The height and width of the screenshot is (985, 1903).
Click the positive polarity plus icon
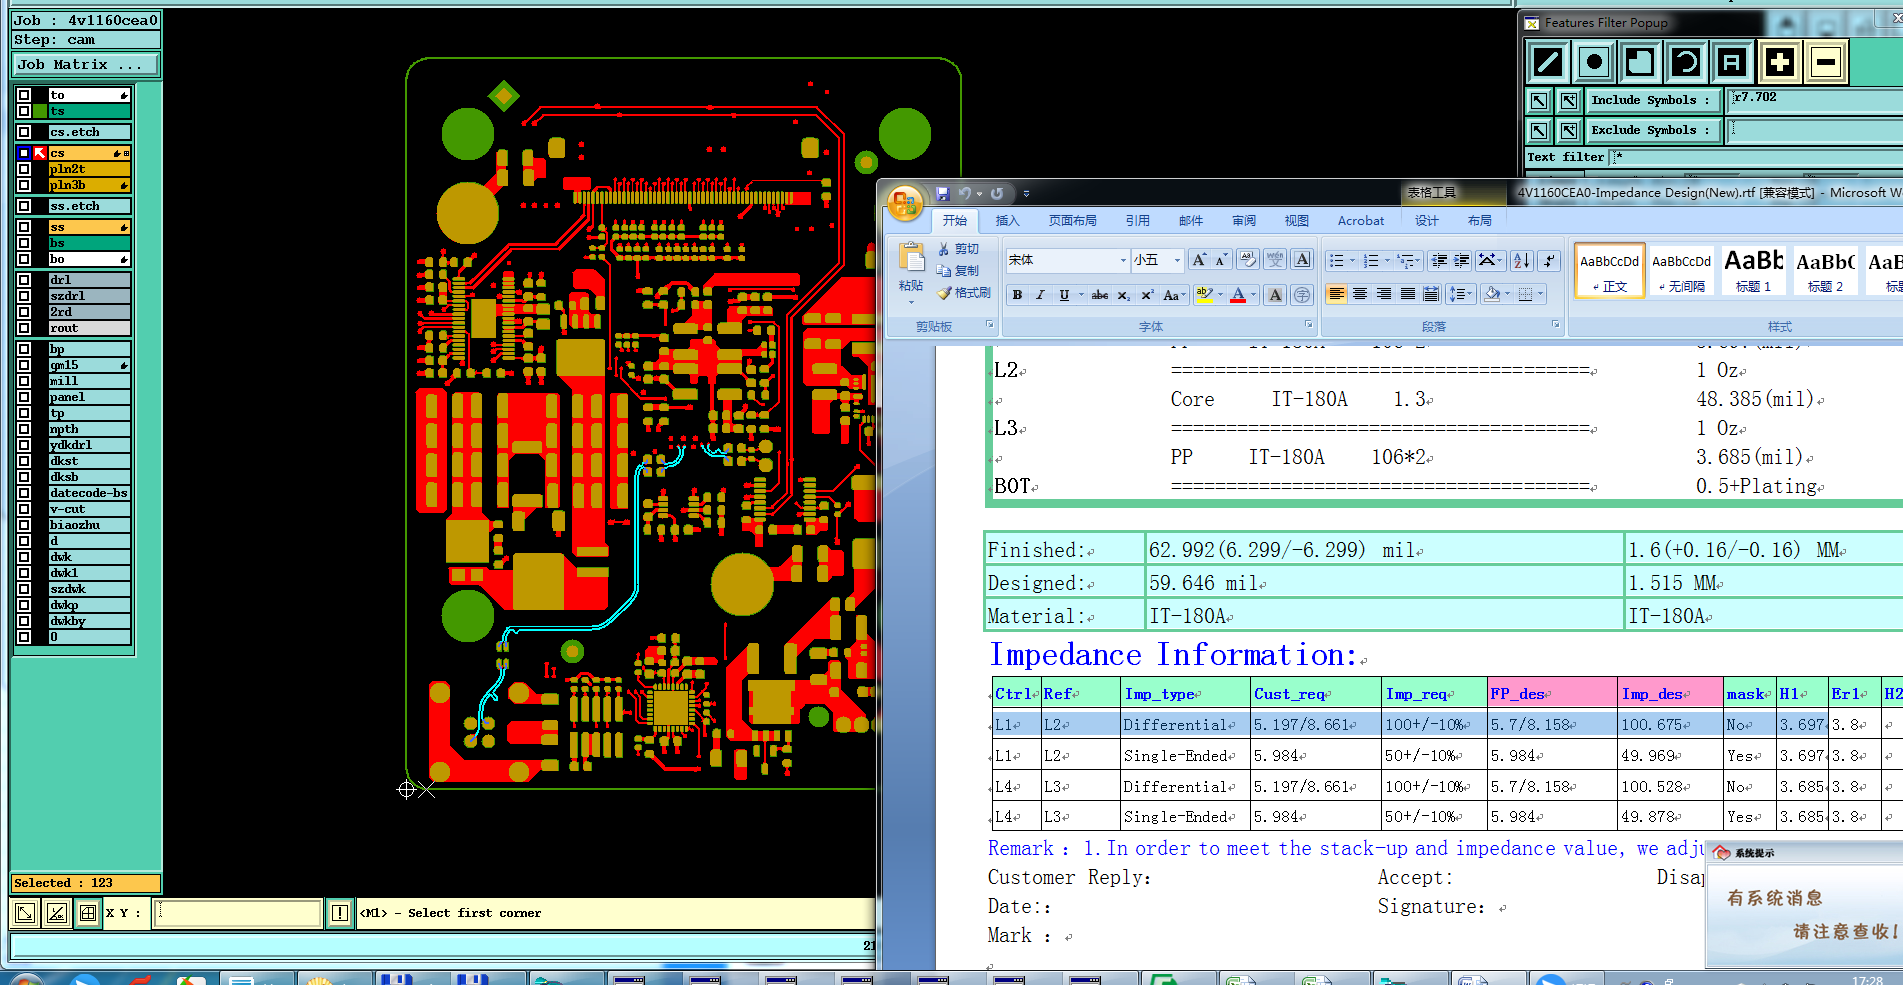point(1779,62)
